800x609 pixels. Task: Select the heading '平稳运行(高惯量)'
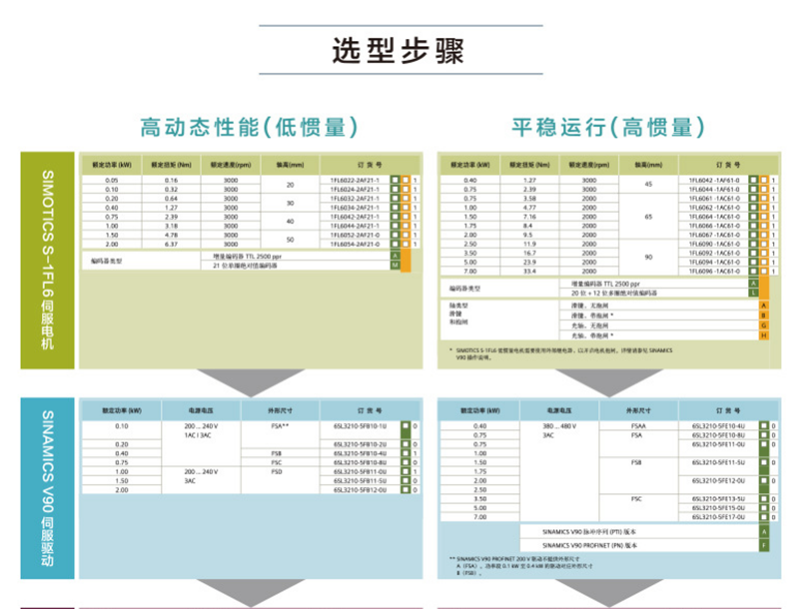click(609, 127)
